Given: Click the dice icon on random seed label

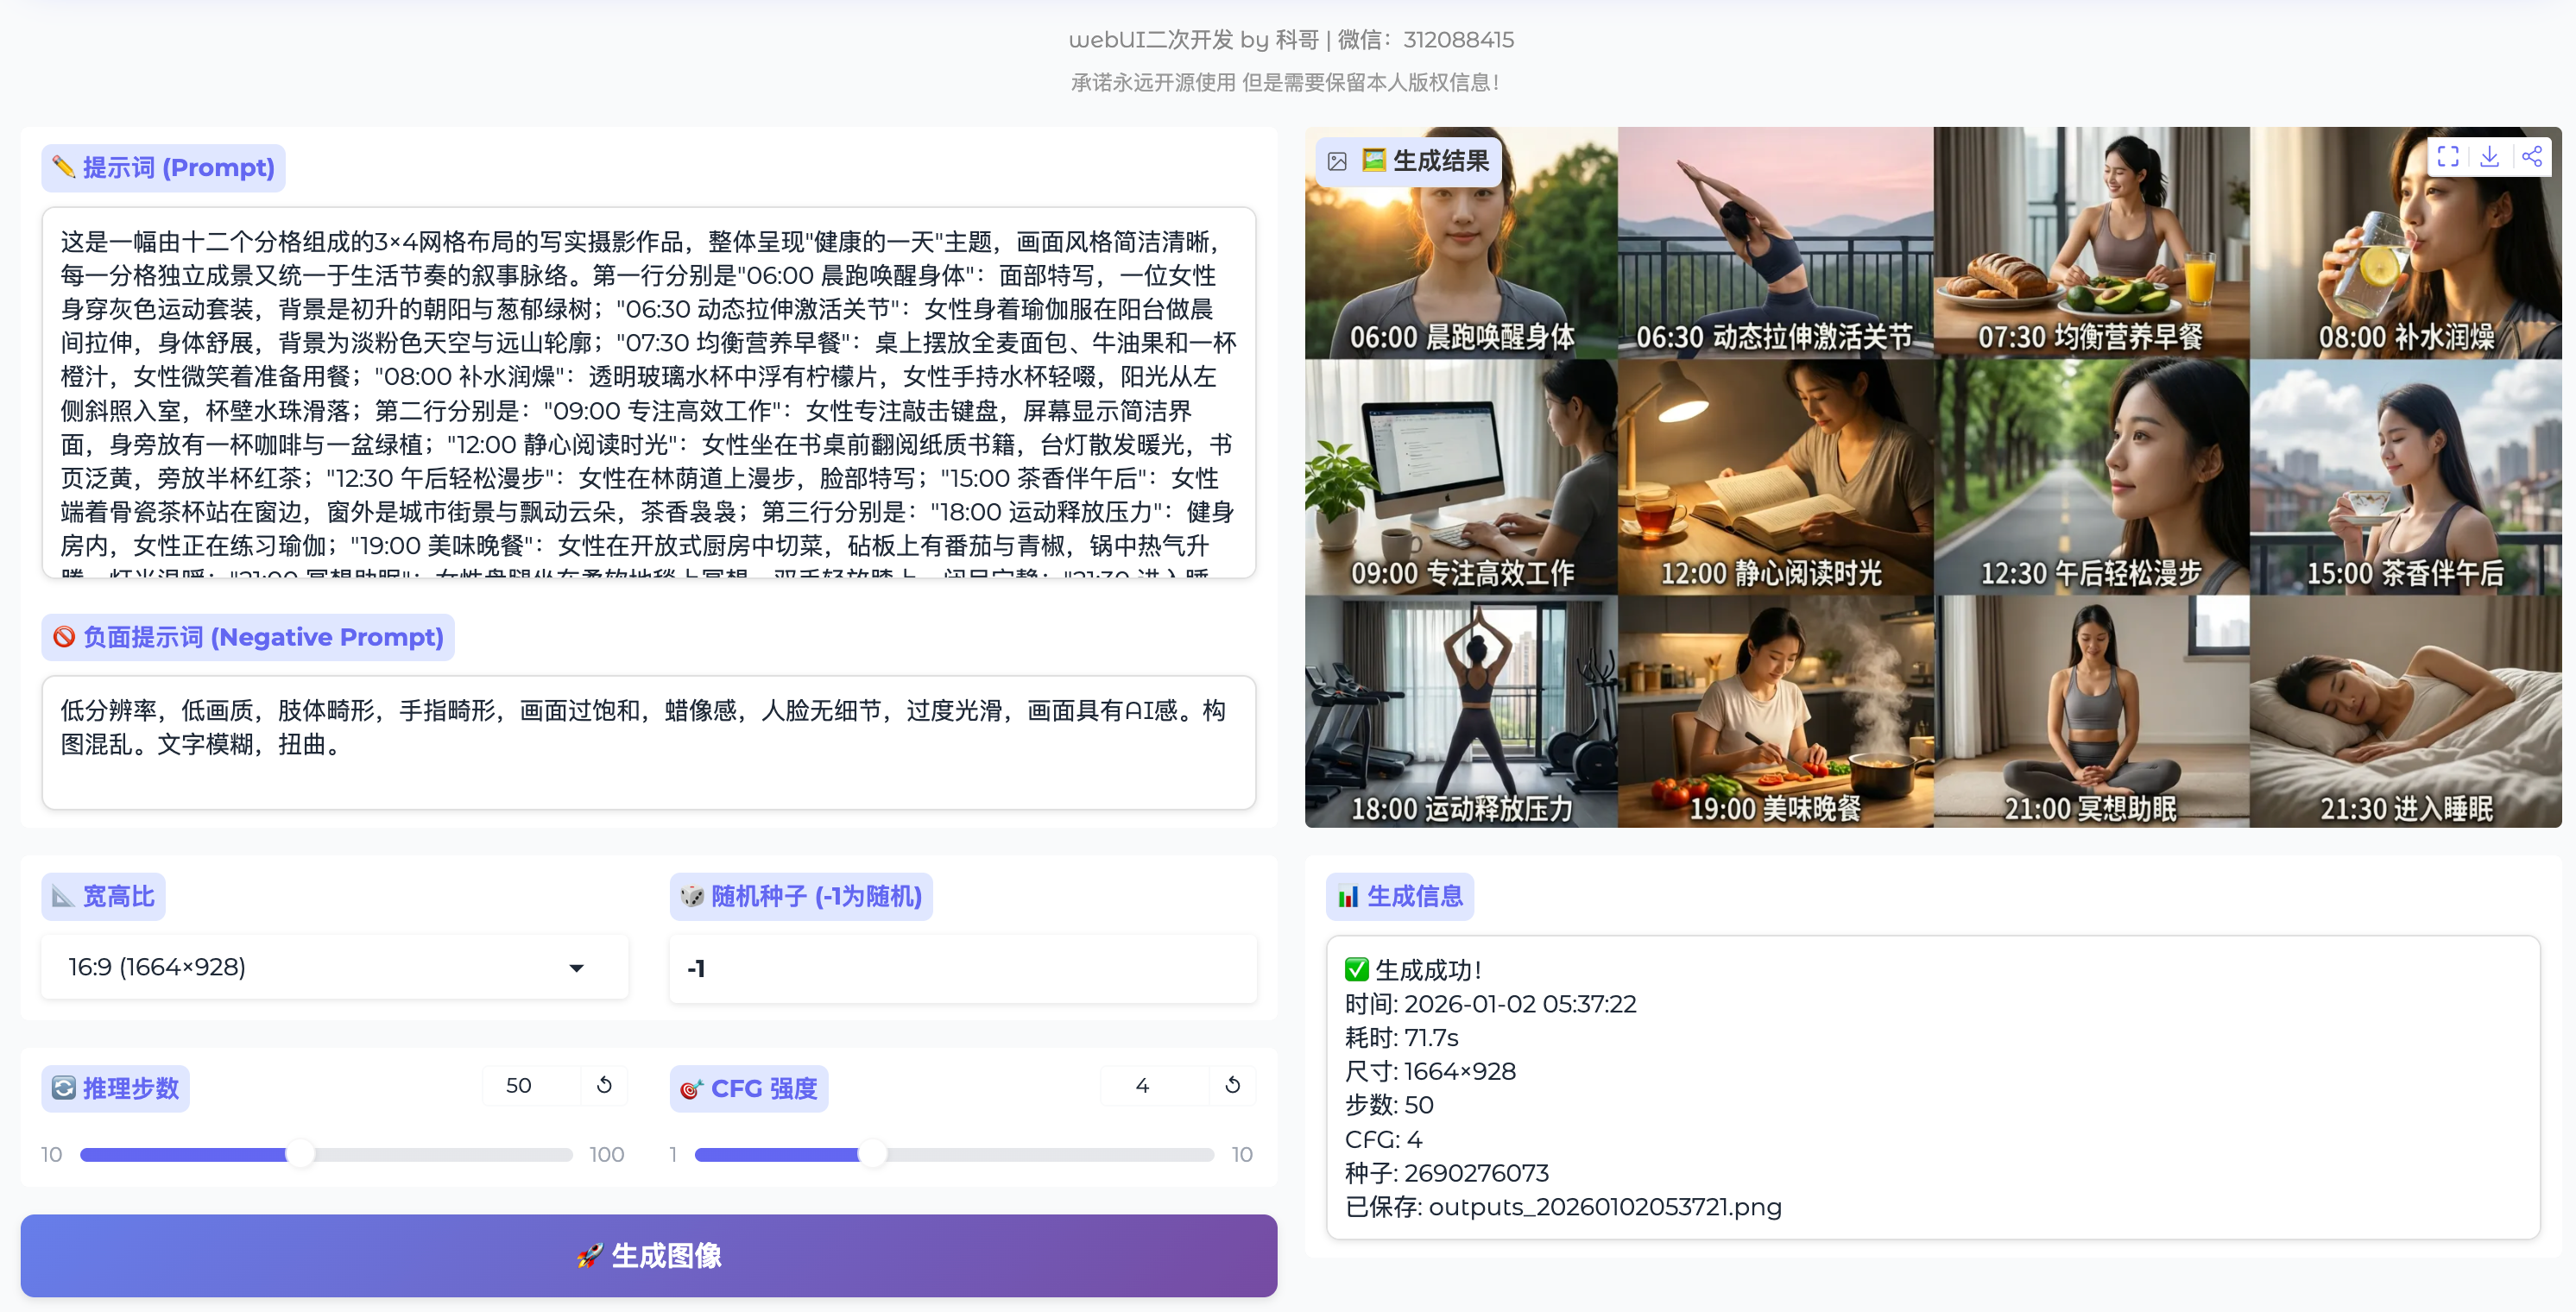Looking at the screenshot, I should pyautogui.click(x=692, y=896).
